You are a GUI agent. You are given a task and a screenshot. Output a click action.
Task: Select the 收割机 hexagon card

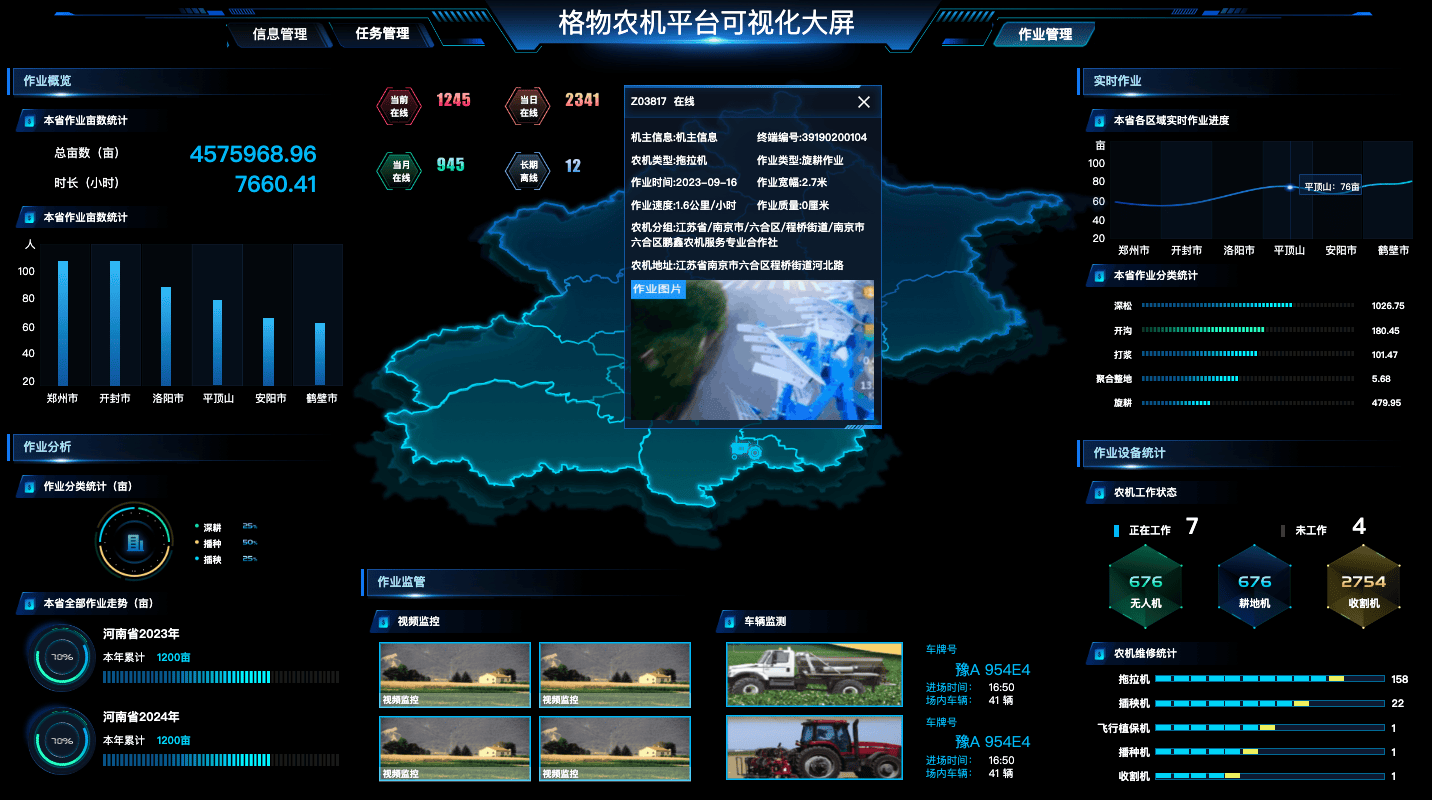(1363, 587)
